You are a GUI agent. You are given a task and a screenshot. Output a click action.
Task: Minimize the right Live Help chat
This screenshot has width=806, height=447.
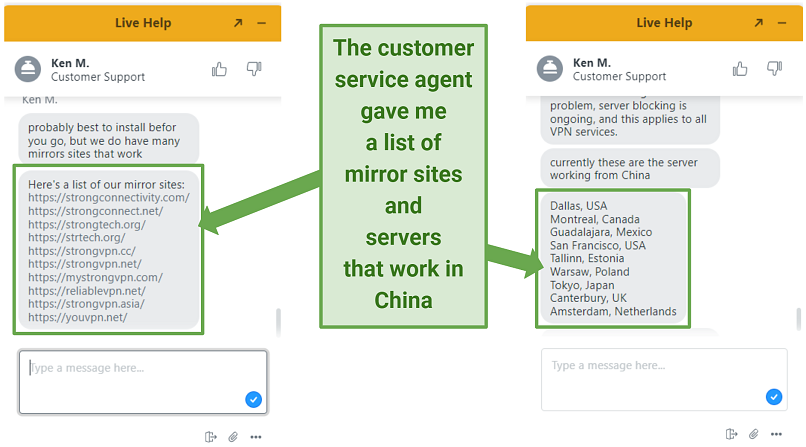click(x=782, y=23)
